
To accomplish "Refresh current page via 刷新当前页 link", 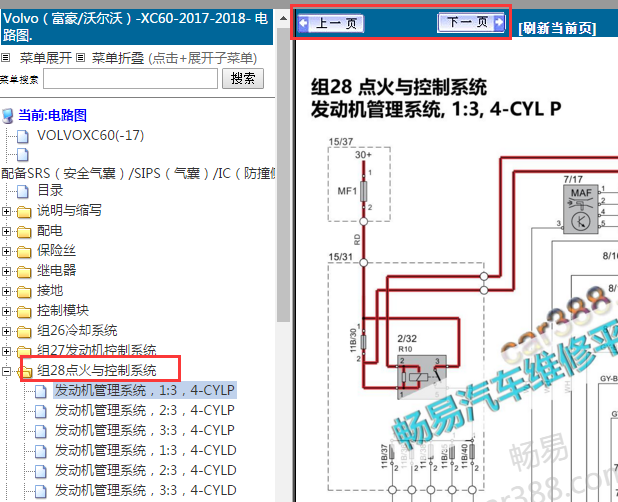I will (557, 28).
